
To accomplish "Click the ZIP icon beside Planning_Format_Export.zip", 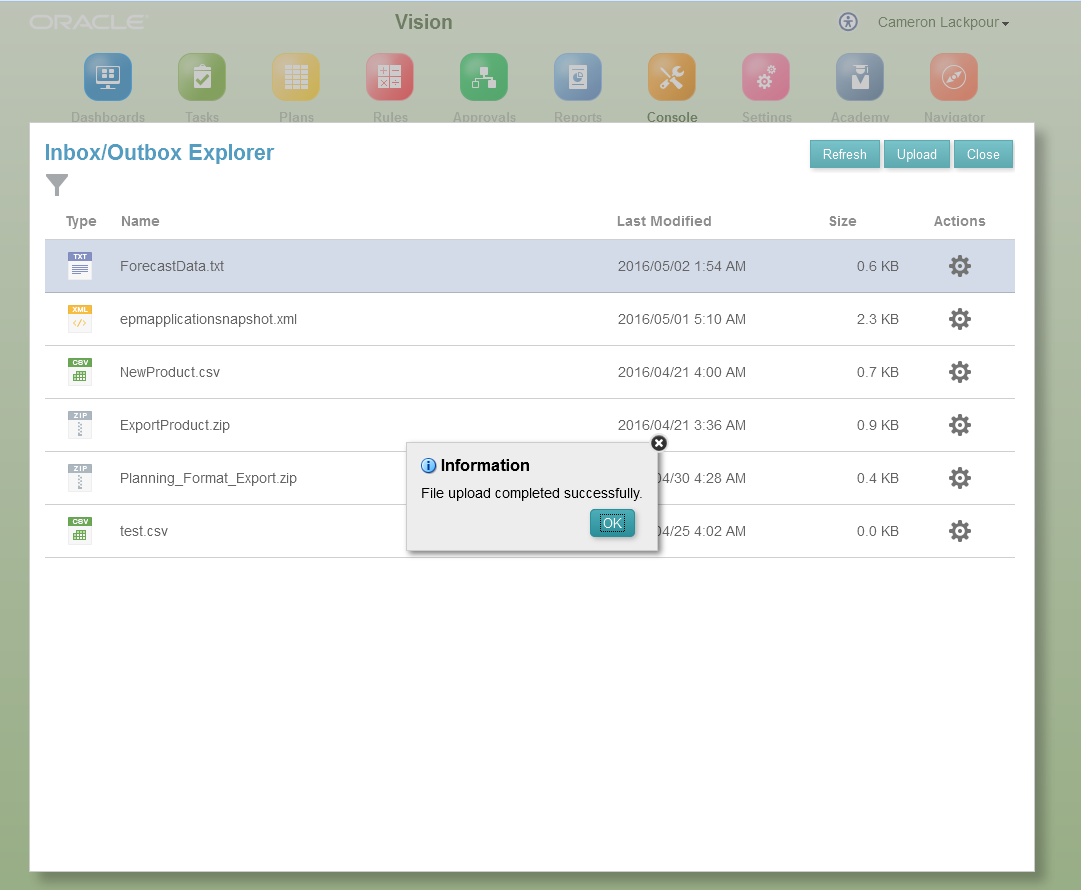I will (80, 478).
